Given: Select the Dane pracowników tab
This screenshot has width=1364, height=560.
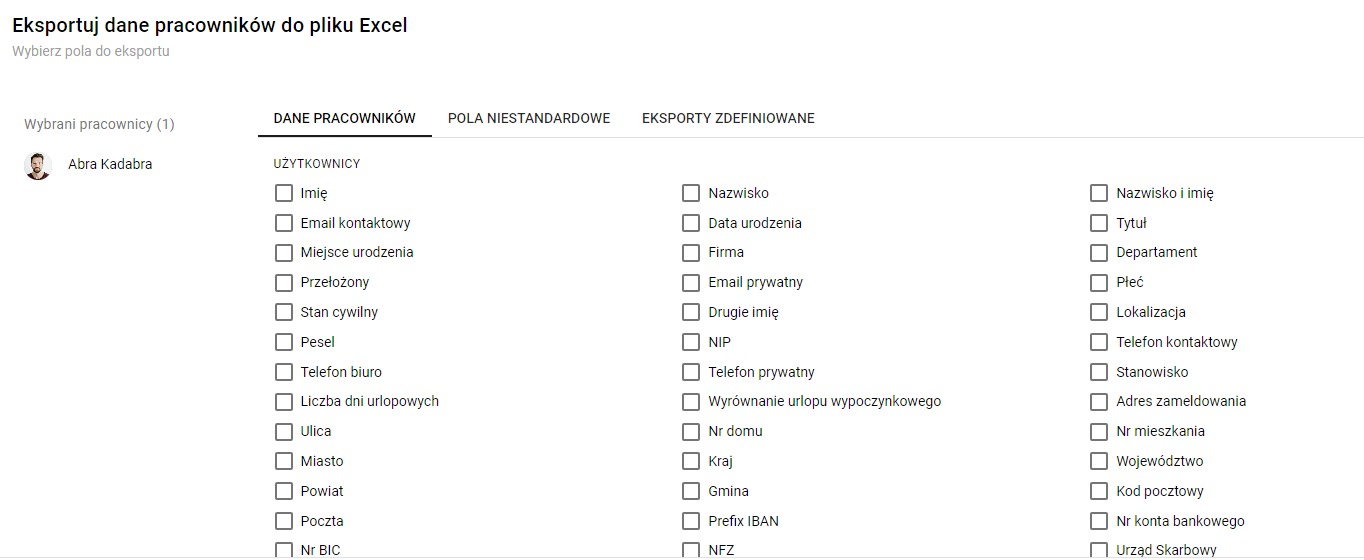Looking at the screenshot, I should point(344,118).
